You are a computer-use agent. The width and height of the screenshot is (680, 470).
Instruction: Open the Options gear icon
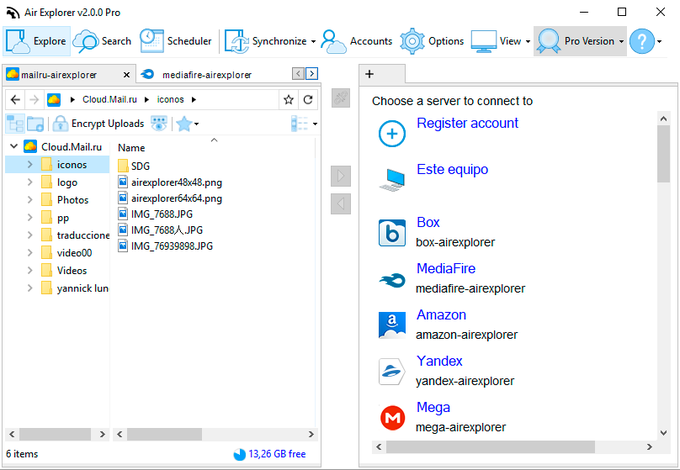(x=412, y=41)
